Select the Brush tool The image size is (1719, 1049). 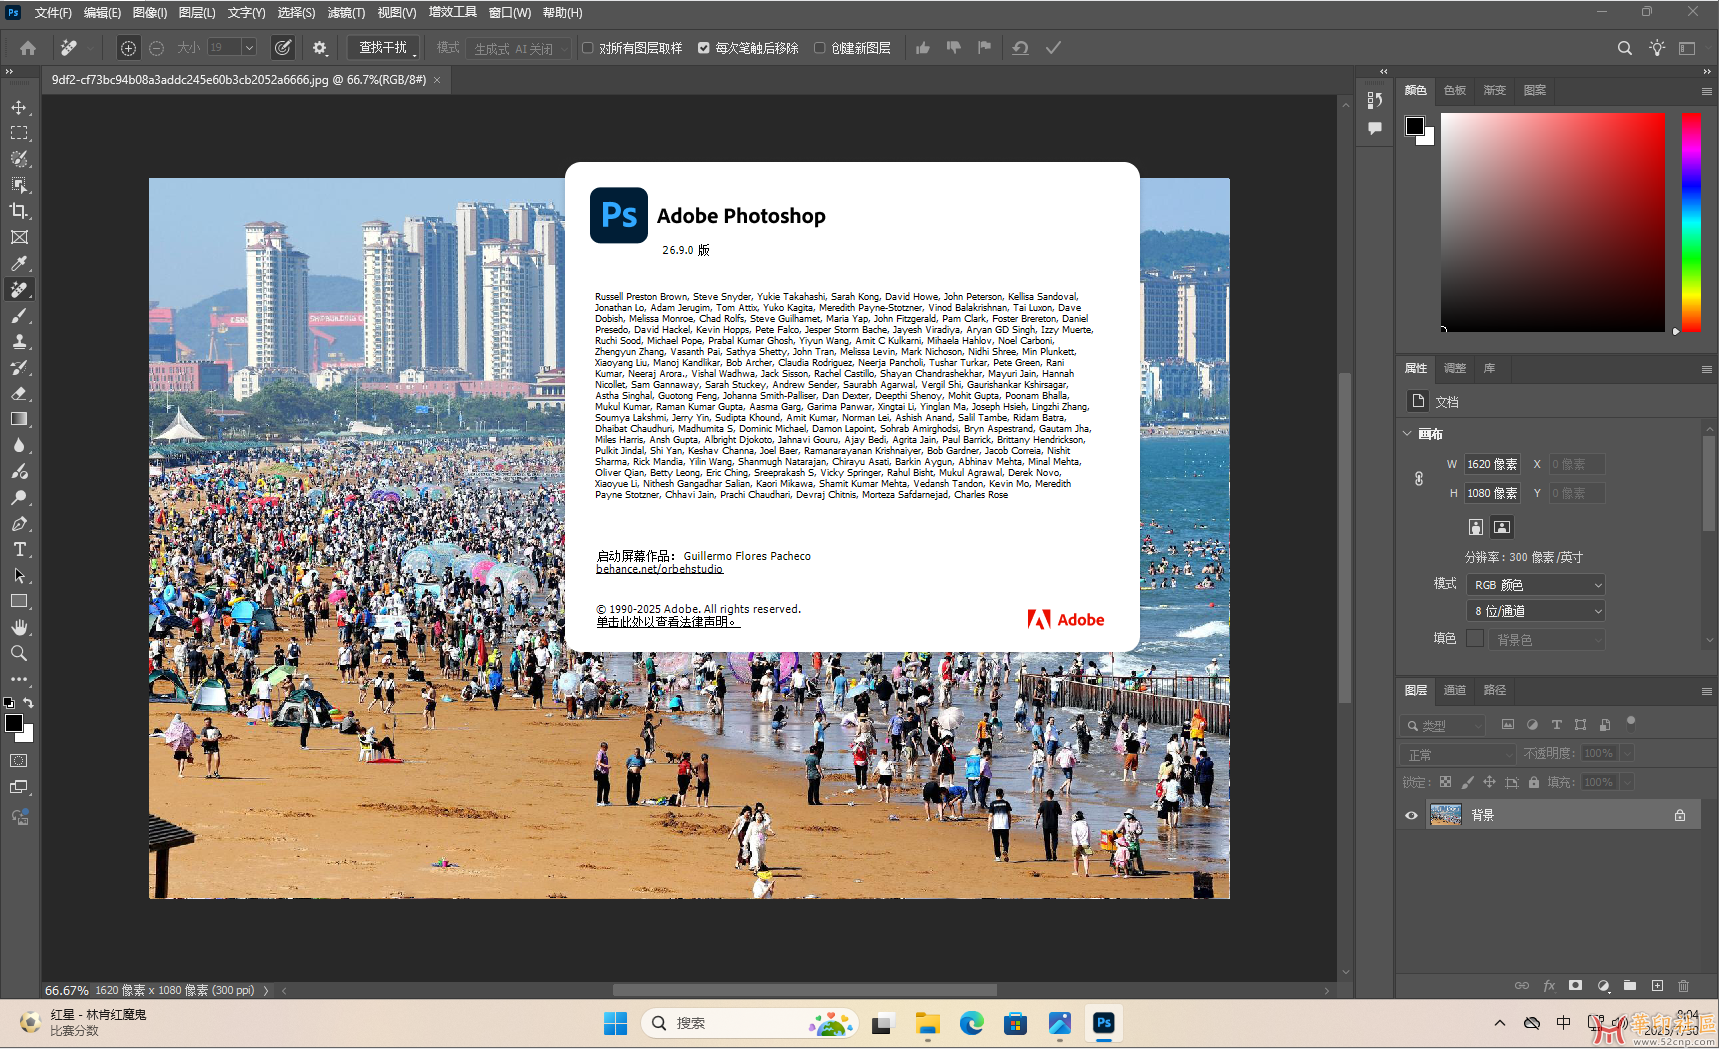point(19,316)
